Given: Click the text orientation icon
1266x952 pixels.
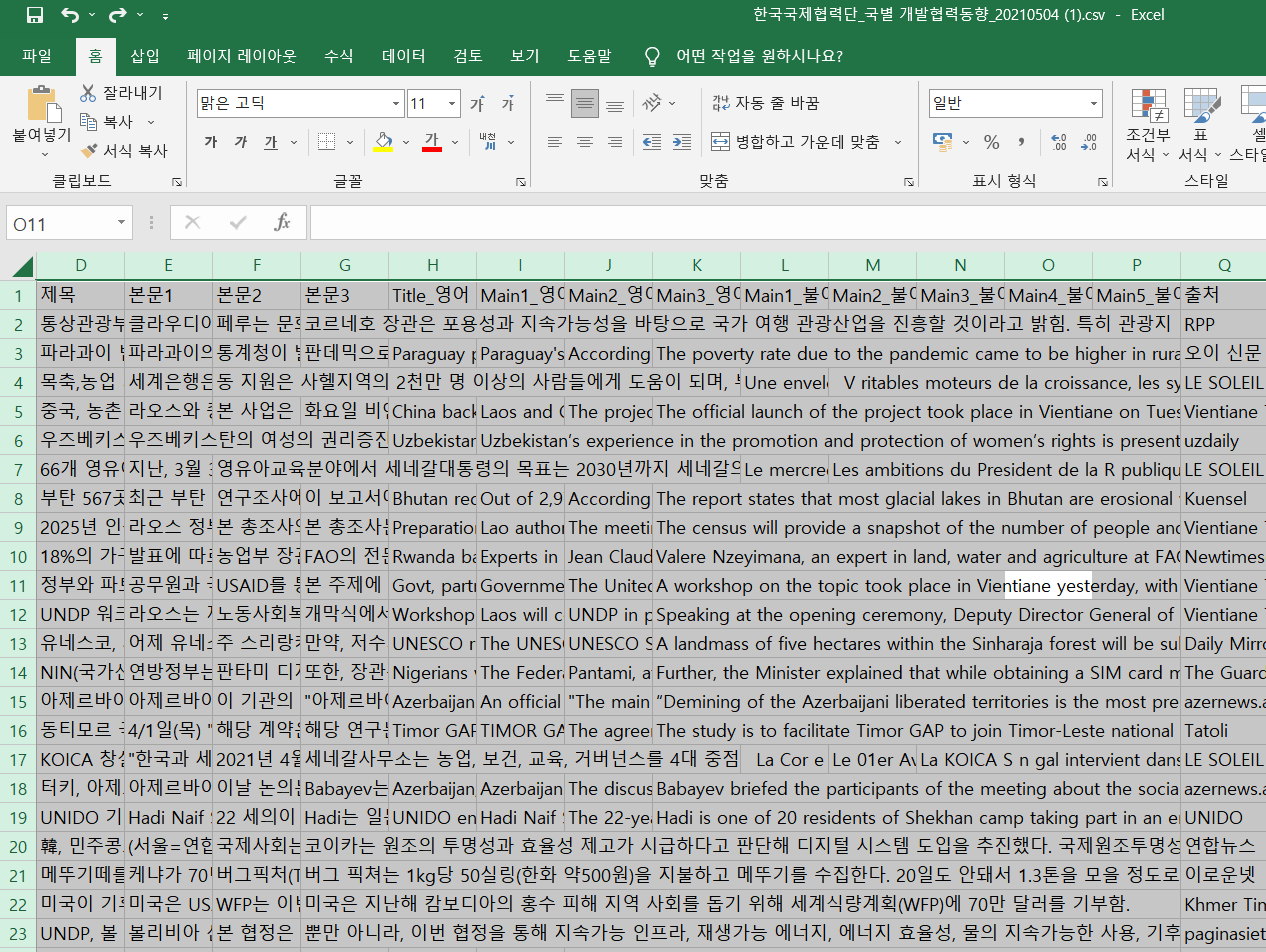Looking at the screenshot, I should pyautogui.click(x=652, y=103).
